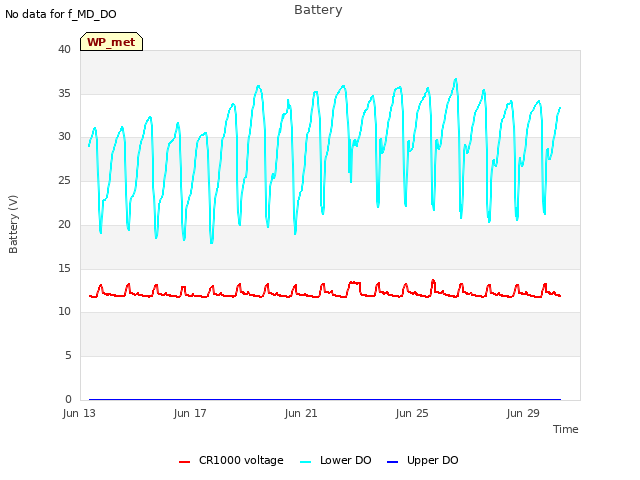Click the 'No data for f_MD_DO' message

tap(61, 14)
